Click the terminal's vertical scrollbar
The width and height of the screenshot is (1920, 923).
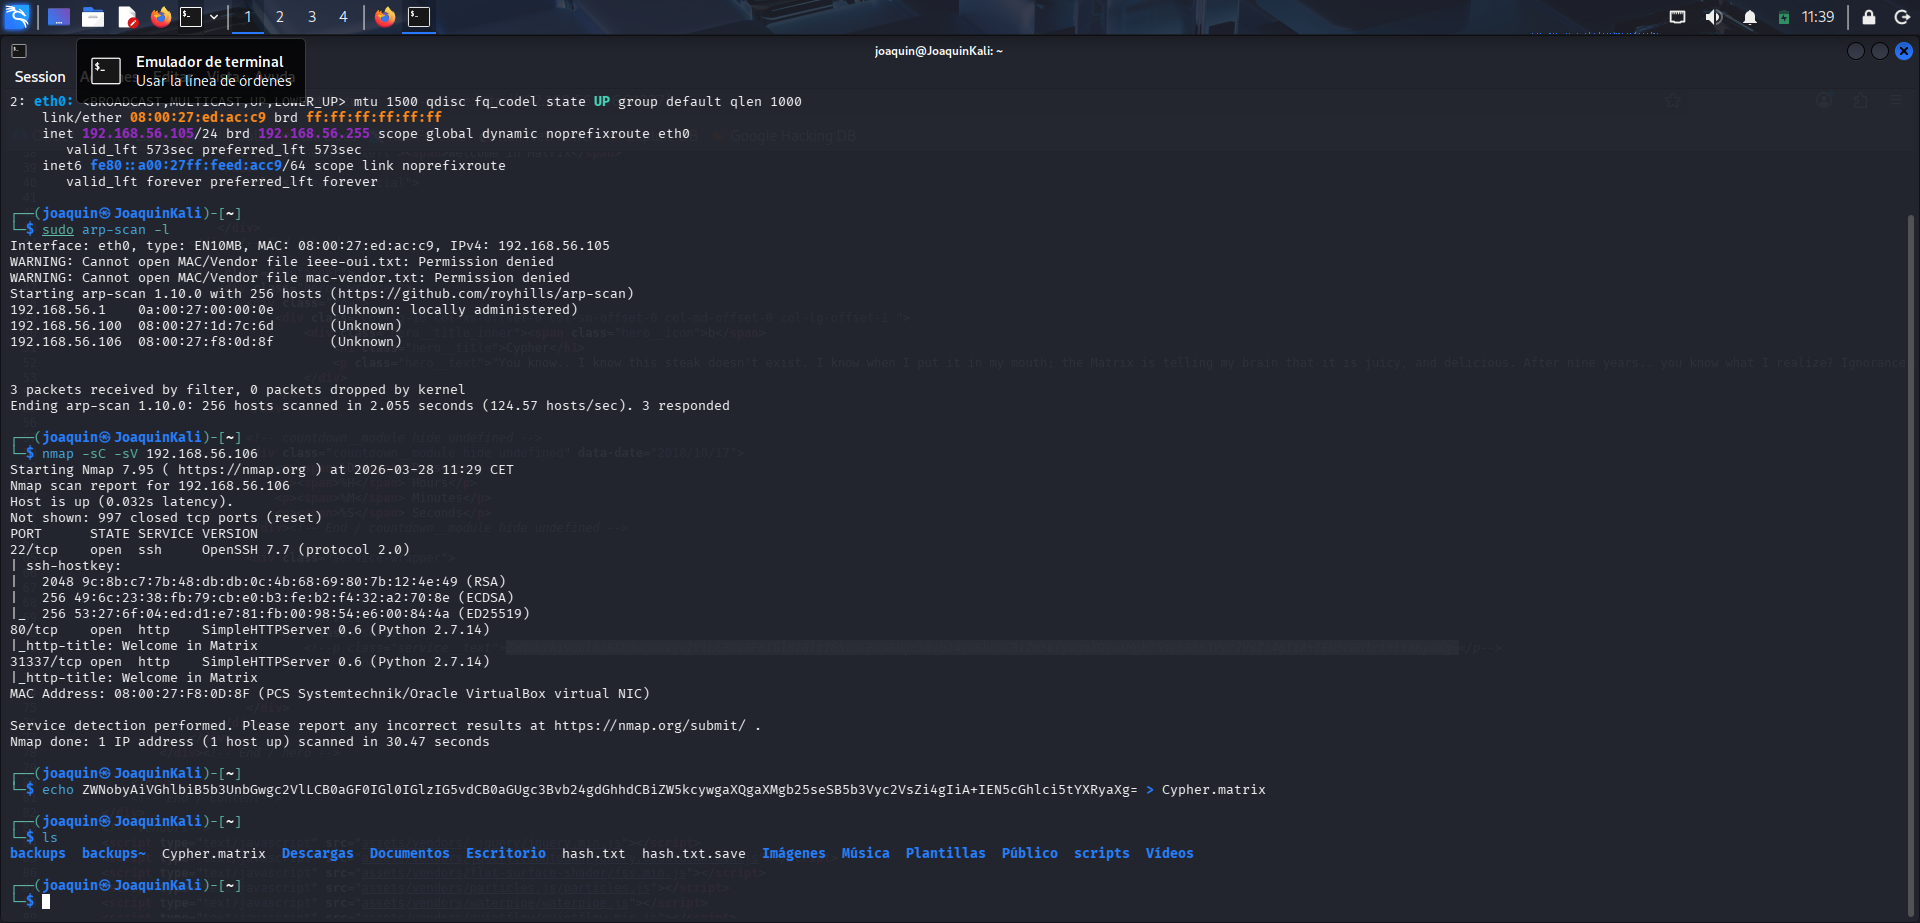coord(1911,500)
